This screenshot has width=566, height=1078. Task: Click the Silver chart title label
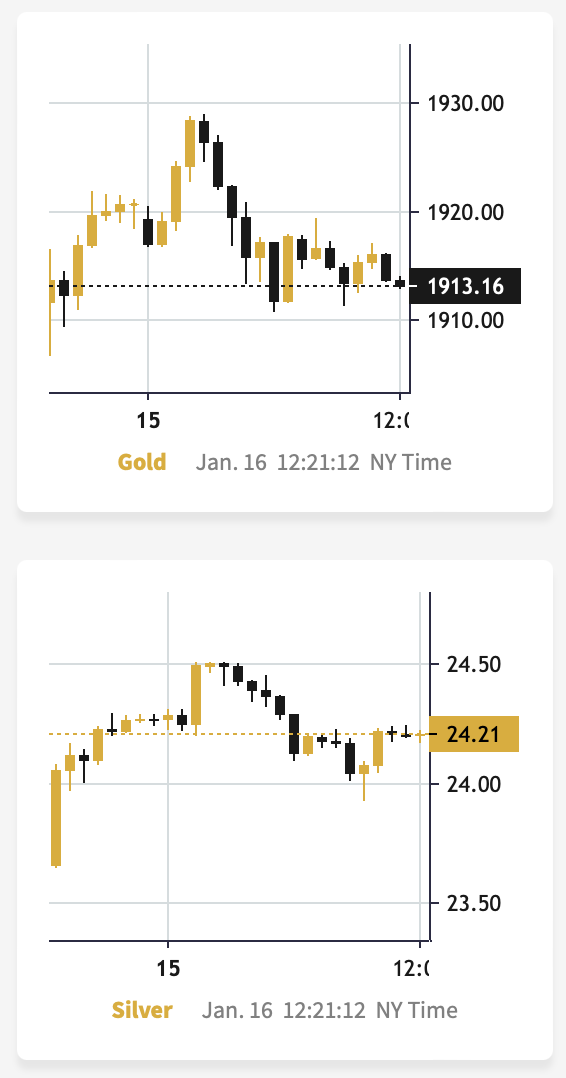(142, 1010)
